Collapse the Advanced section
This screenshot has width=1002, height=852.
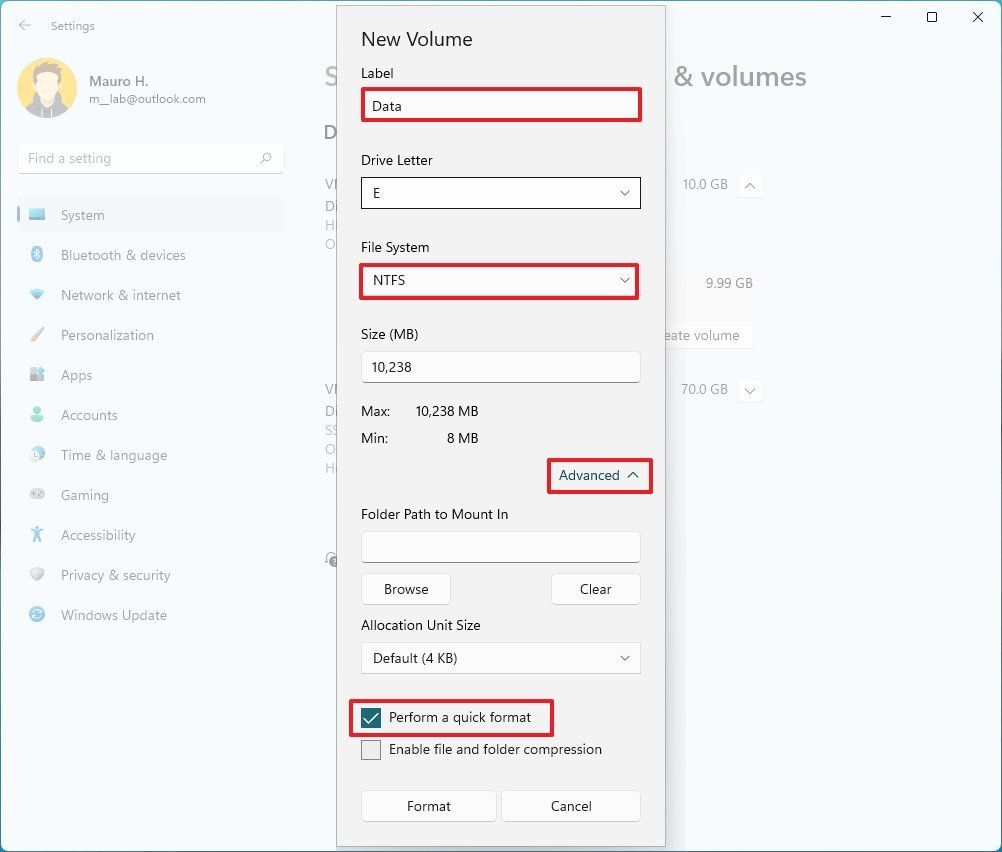[x=598, y=475]
